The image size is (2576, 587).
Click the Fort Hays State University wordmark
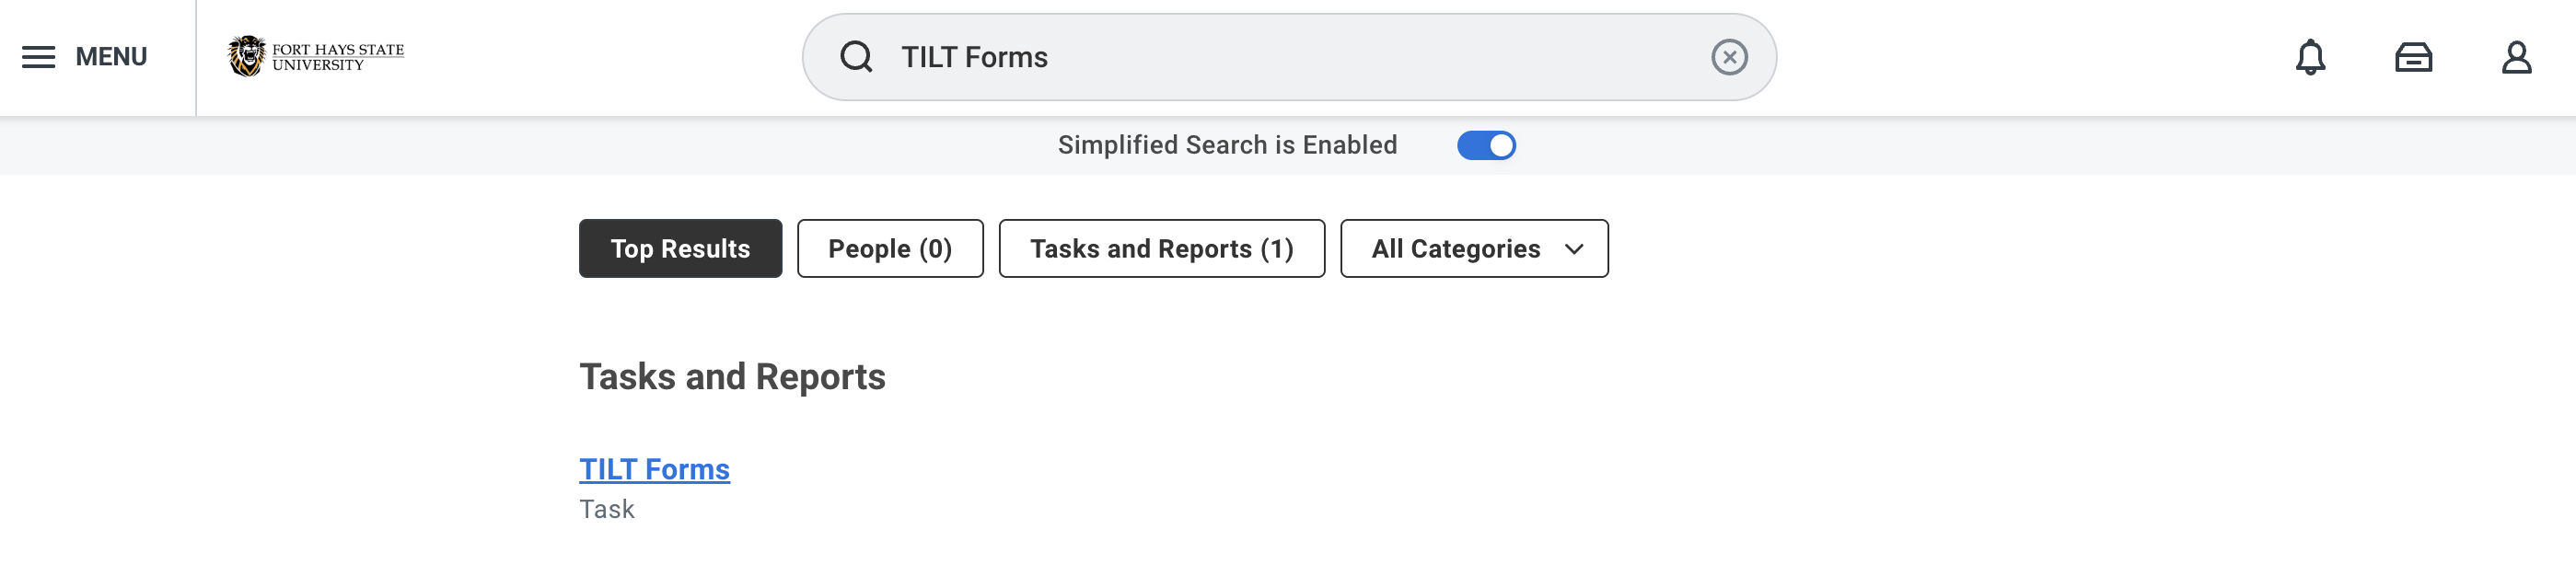(338, 57)
